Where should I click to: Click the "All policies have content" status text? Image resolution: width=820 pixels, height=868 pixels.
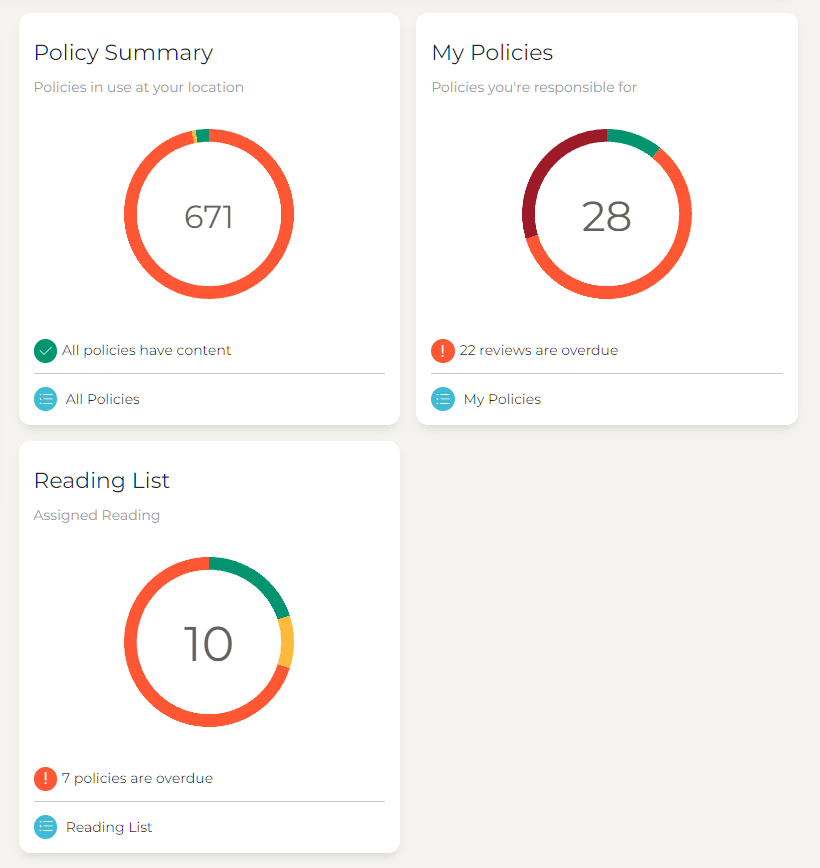[146, 351]
